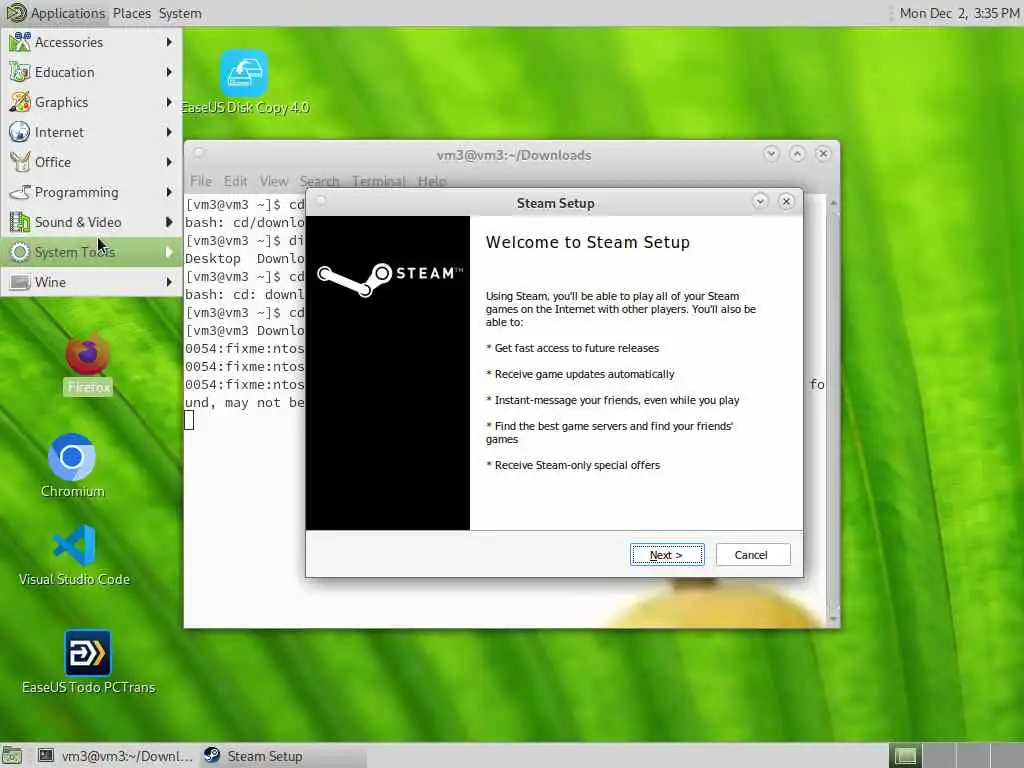Open the Accessories category icon
1024x768 pixels.
coord(20,42)
